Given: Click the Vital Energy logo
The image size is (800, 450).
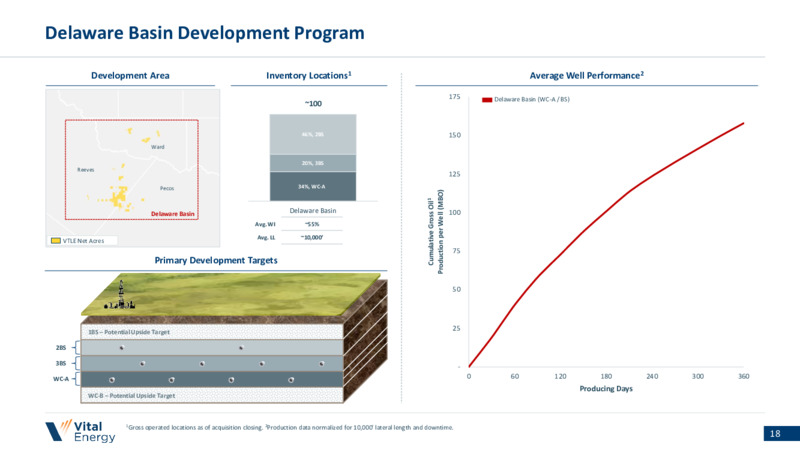Looking at the screenshot, I should 80,431.
